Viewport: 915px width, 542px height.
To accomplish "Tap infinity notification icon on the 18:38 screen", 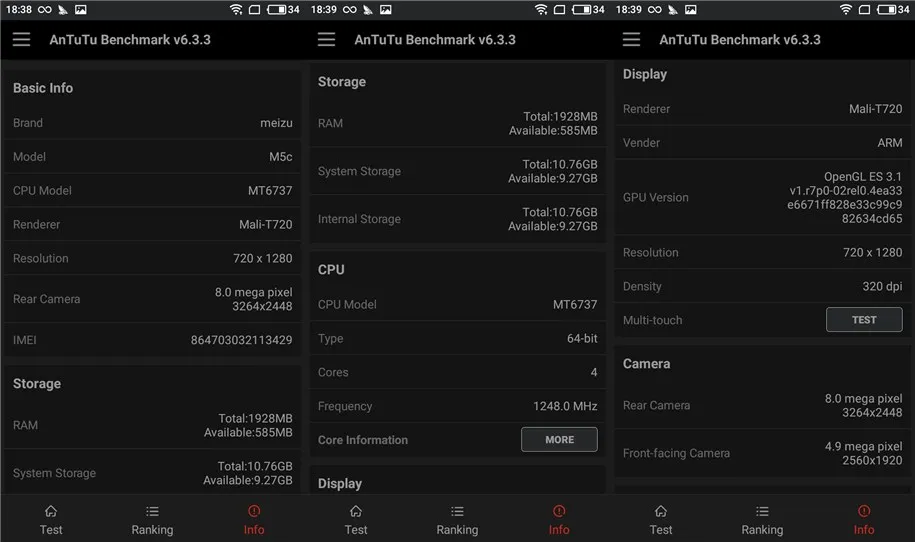I will (44, 9).
